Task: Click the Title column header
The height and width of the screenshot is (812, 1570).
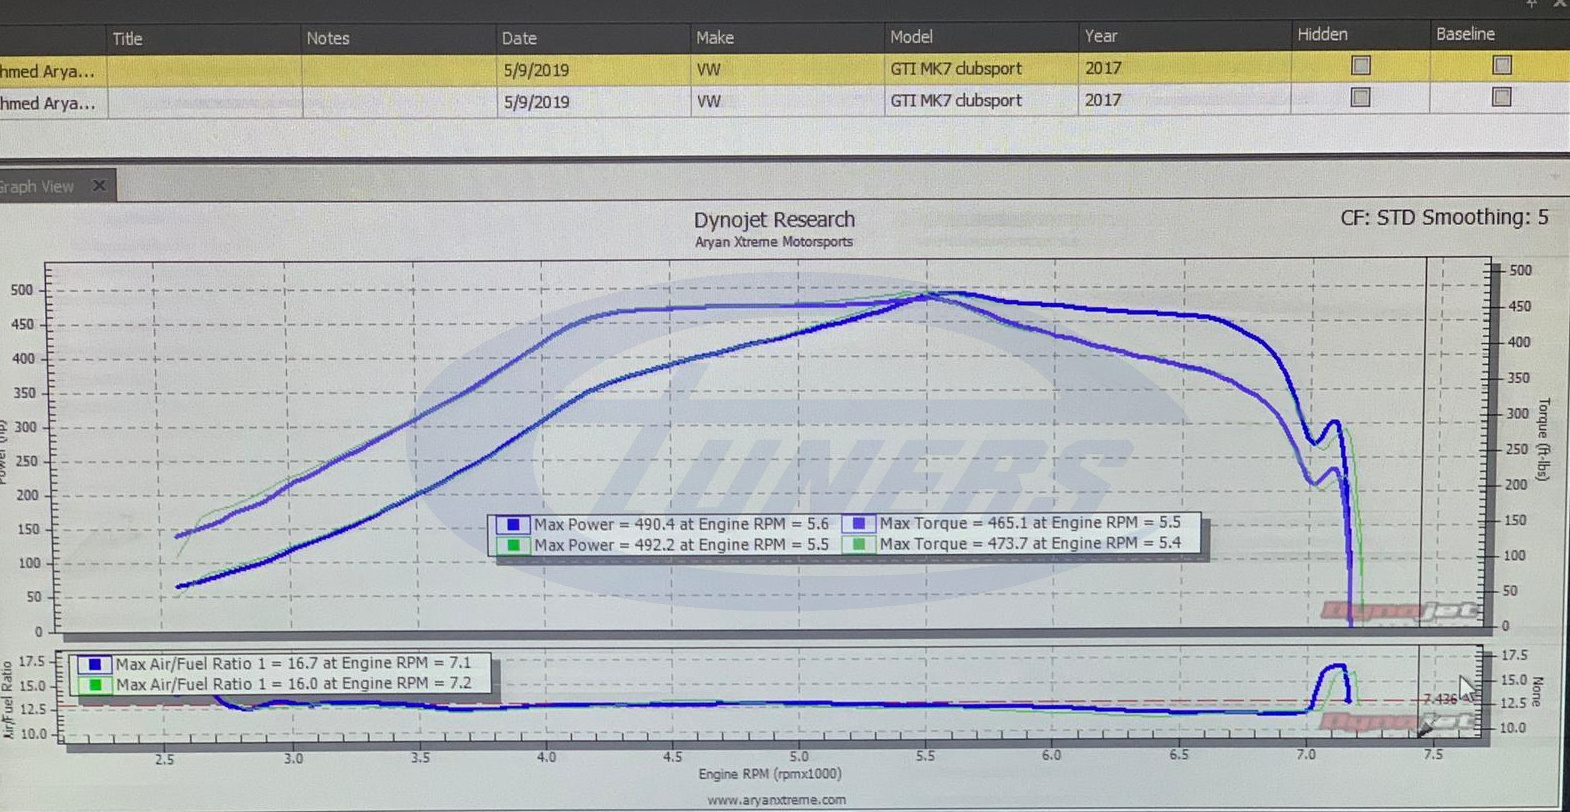Action: click(127, 39)
